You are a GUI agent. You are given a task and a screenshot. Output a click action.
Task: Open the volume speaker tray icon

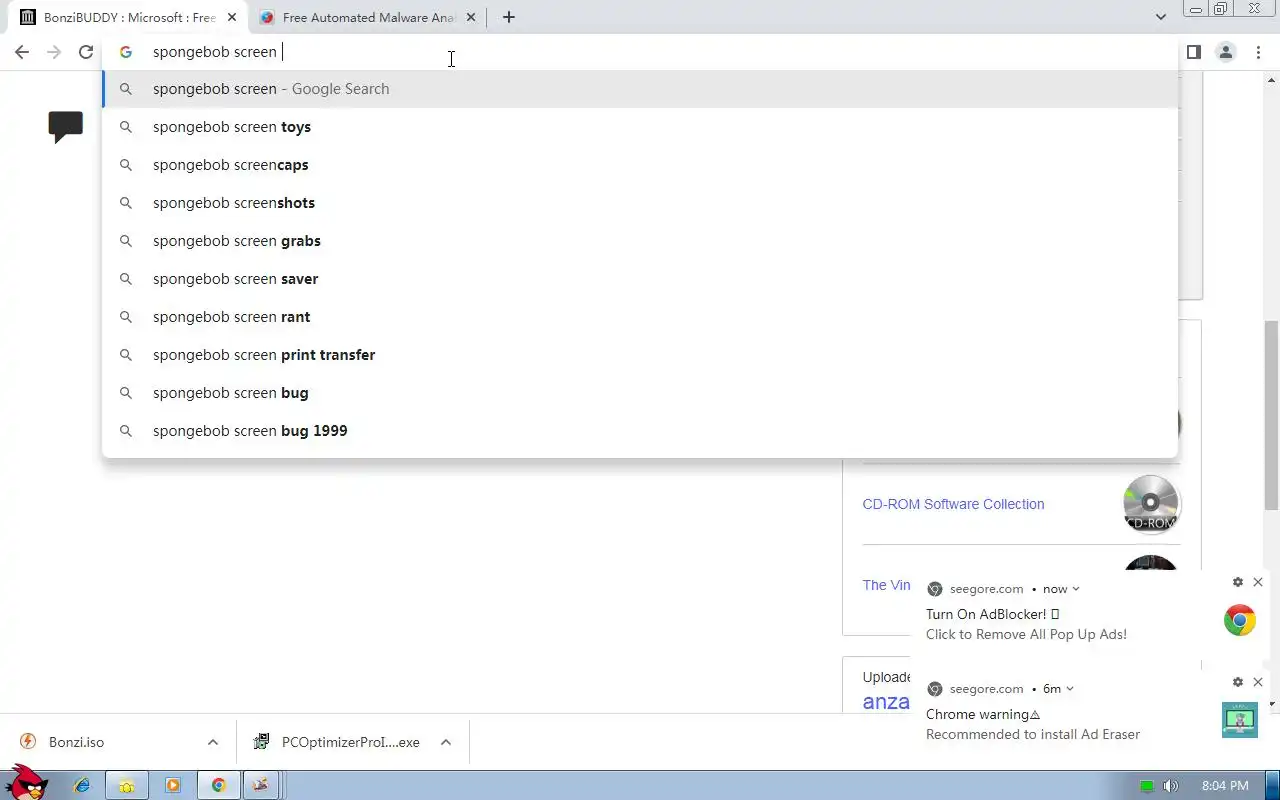point(1171,786)
